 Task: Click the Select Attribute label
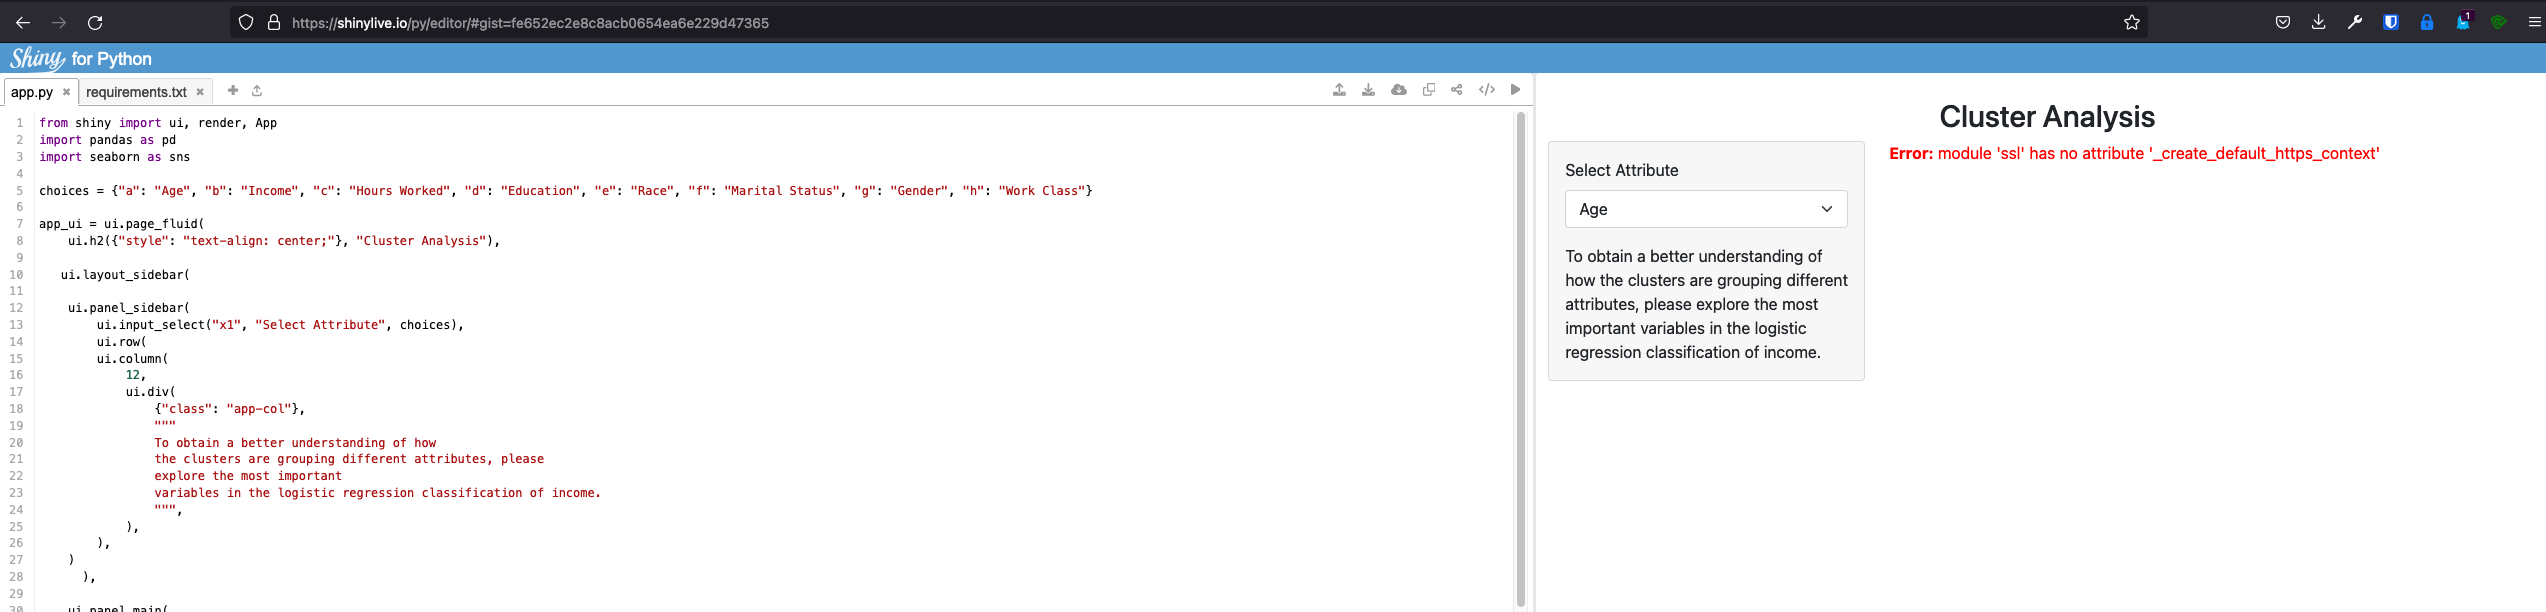[x=1622, y=170]
